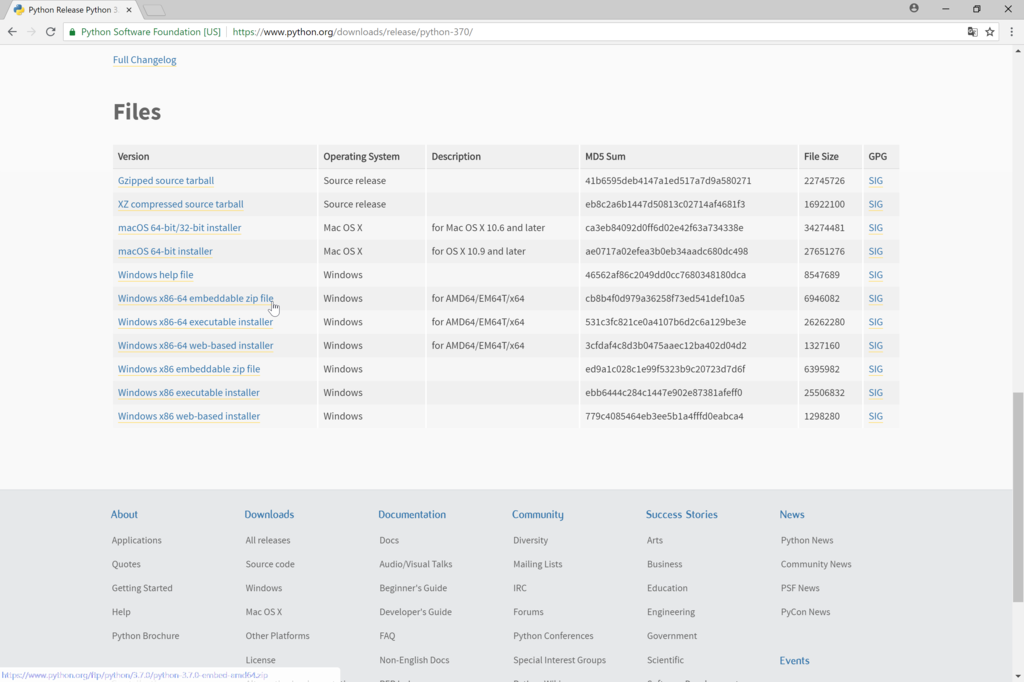The width and height of the screenshot is (1024, 682).
Task: Download XZ compressed source tarball
Action: click(181, 204)
